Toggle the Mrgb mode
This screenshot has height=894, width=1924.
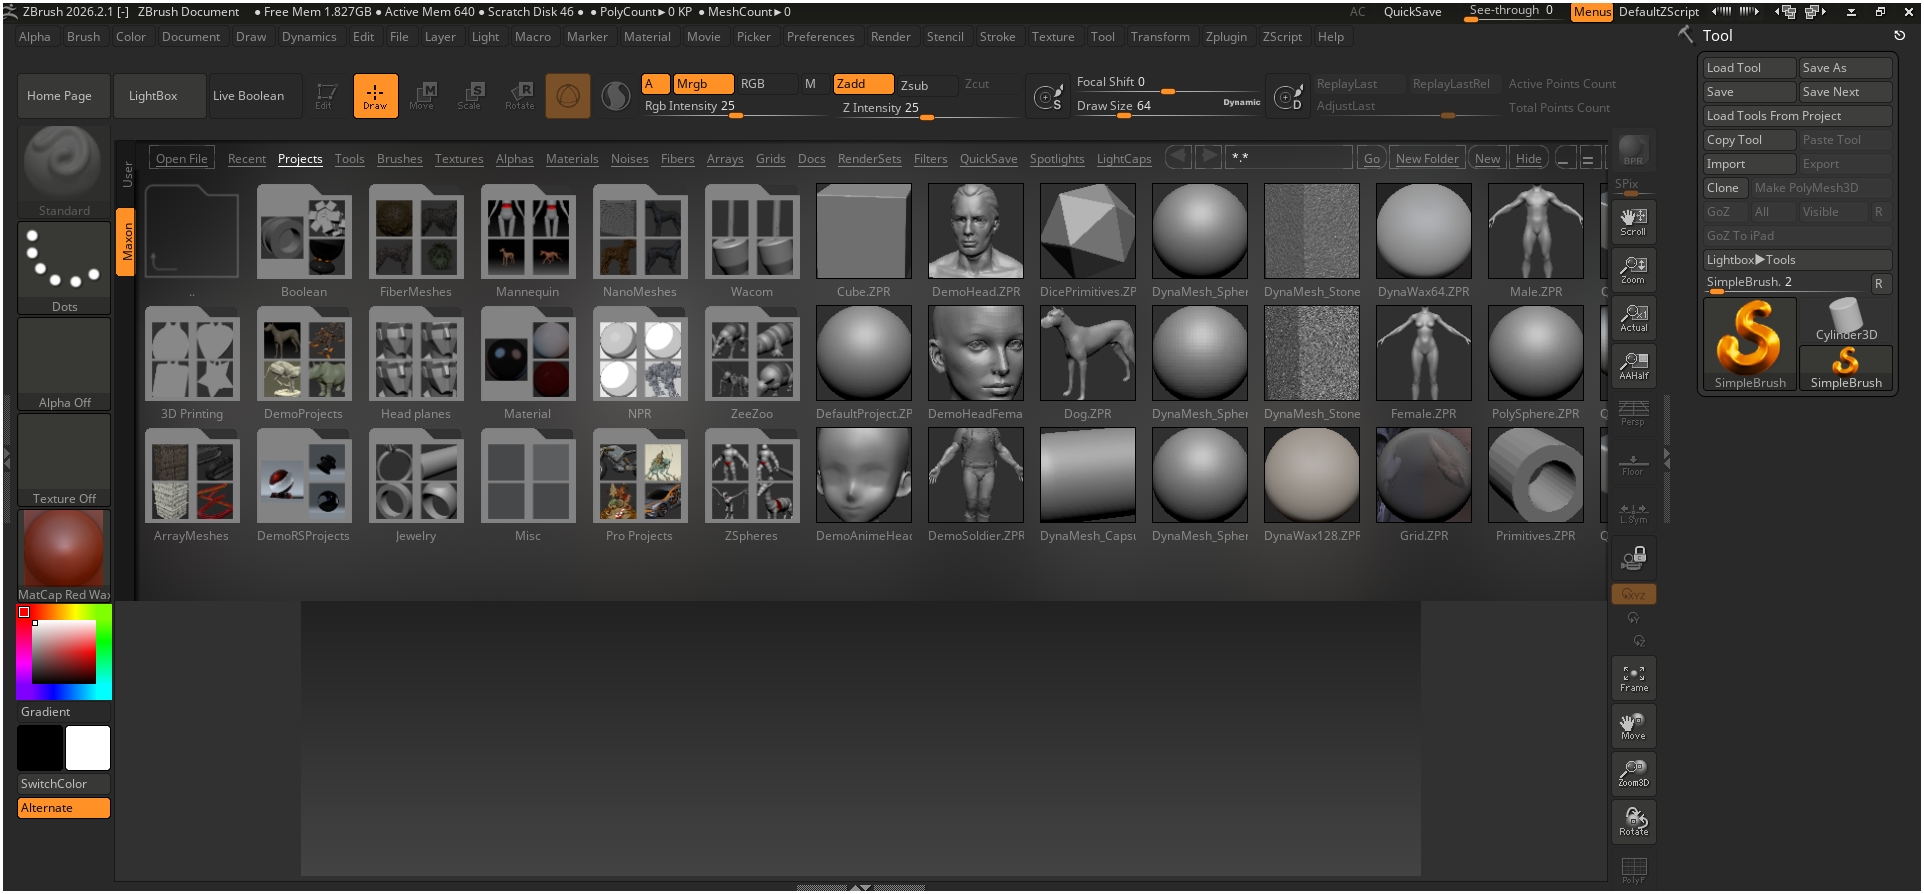[704, 84]
